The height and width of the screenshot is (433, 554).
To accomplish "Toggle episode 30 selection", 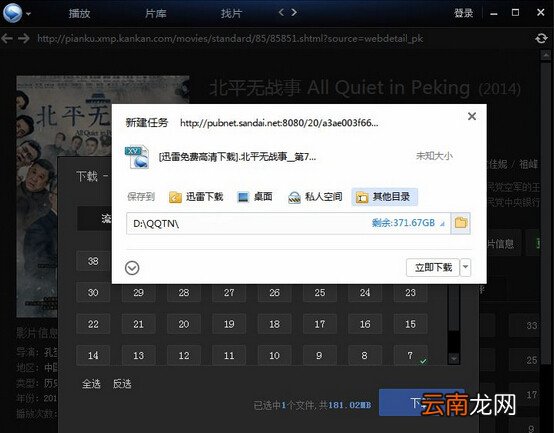I will 93,292.
